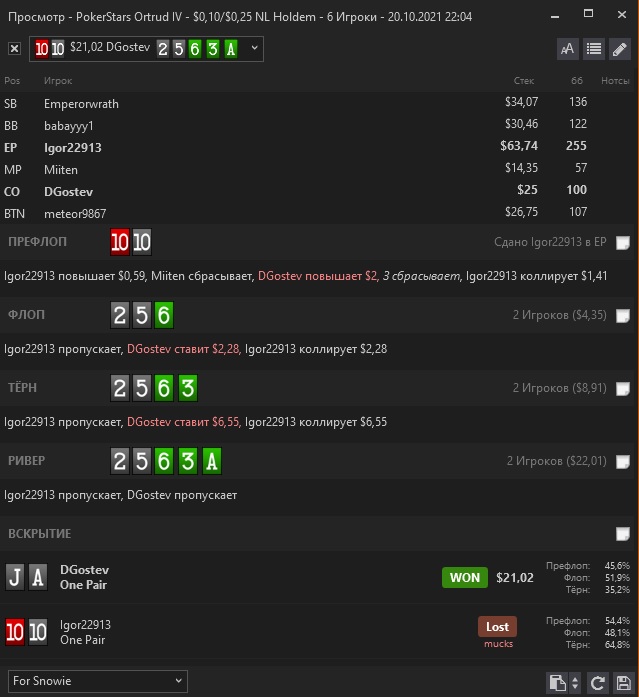Click the mucks text under Lost

coord(498,644)
